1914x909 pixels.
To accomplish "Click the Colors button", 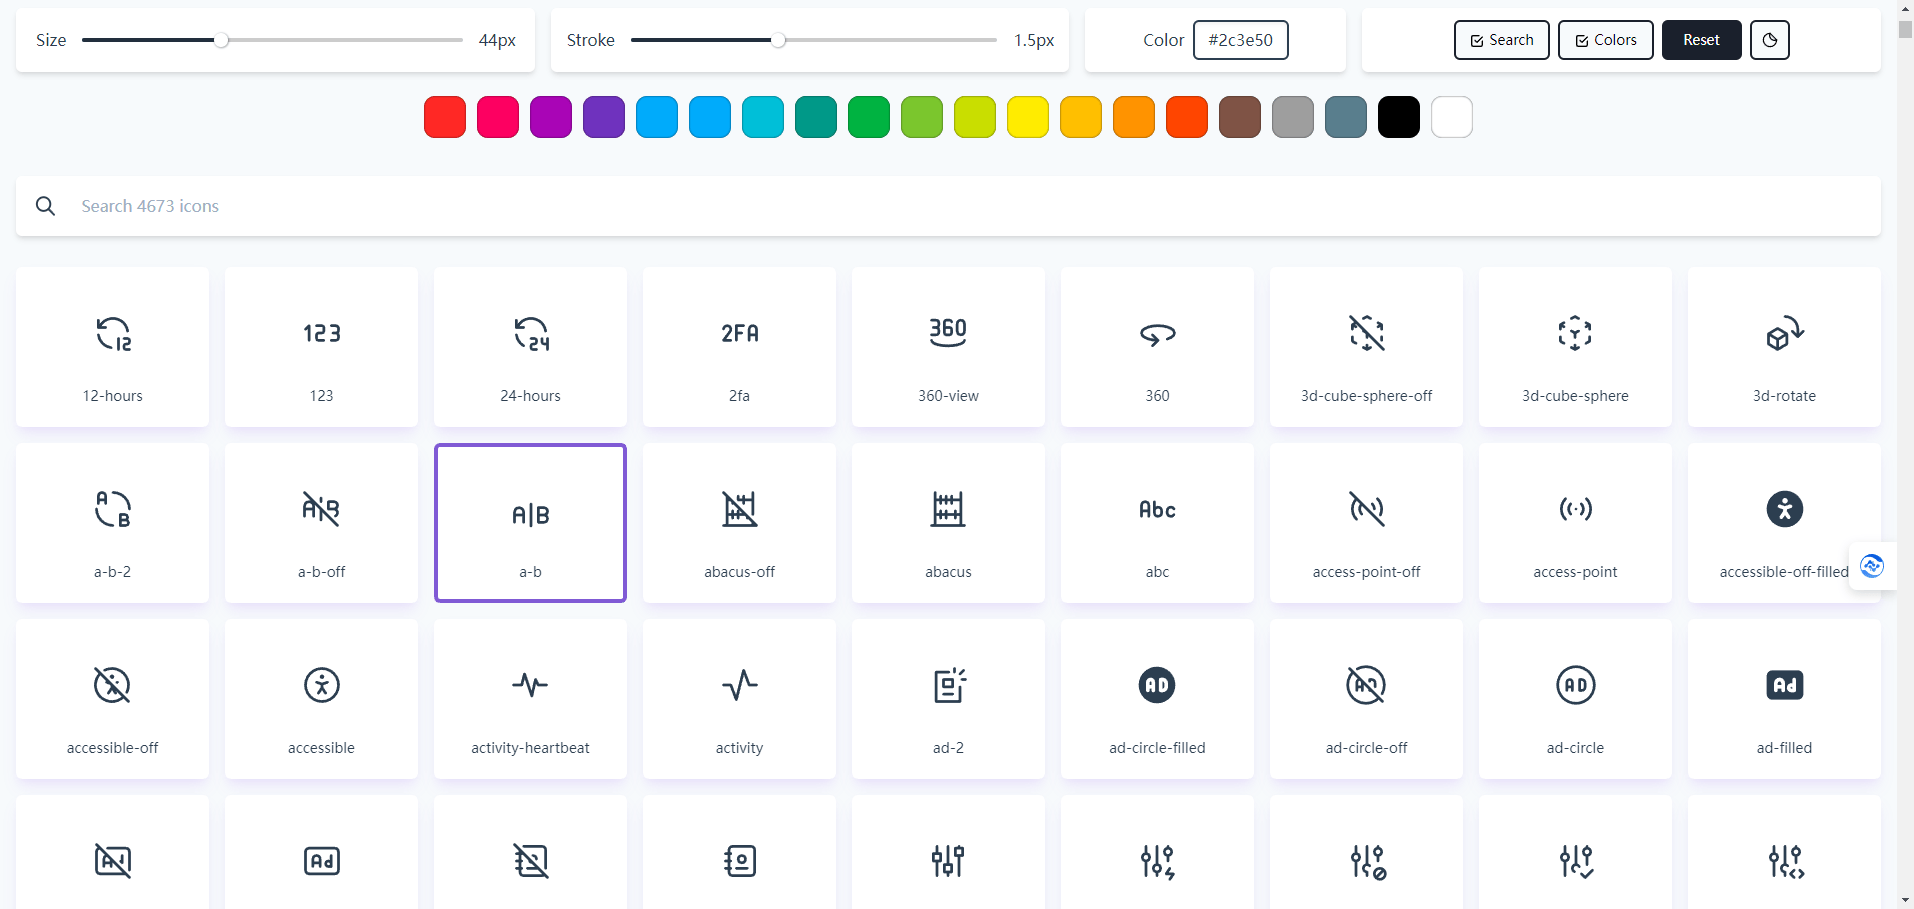I will click(1604, 40).
